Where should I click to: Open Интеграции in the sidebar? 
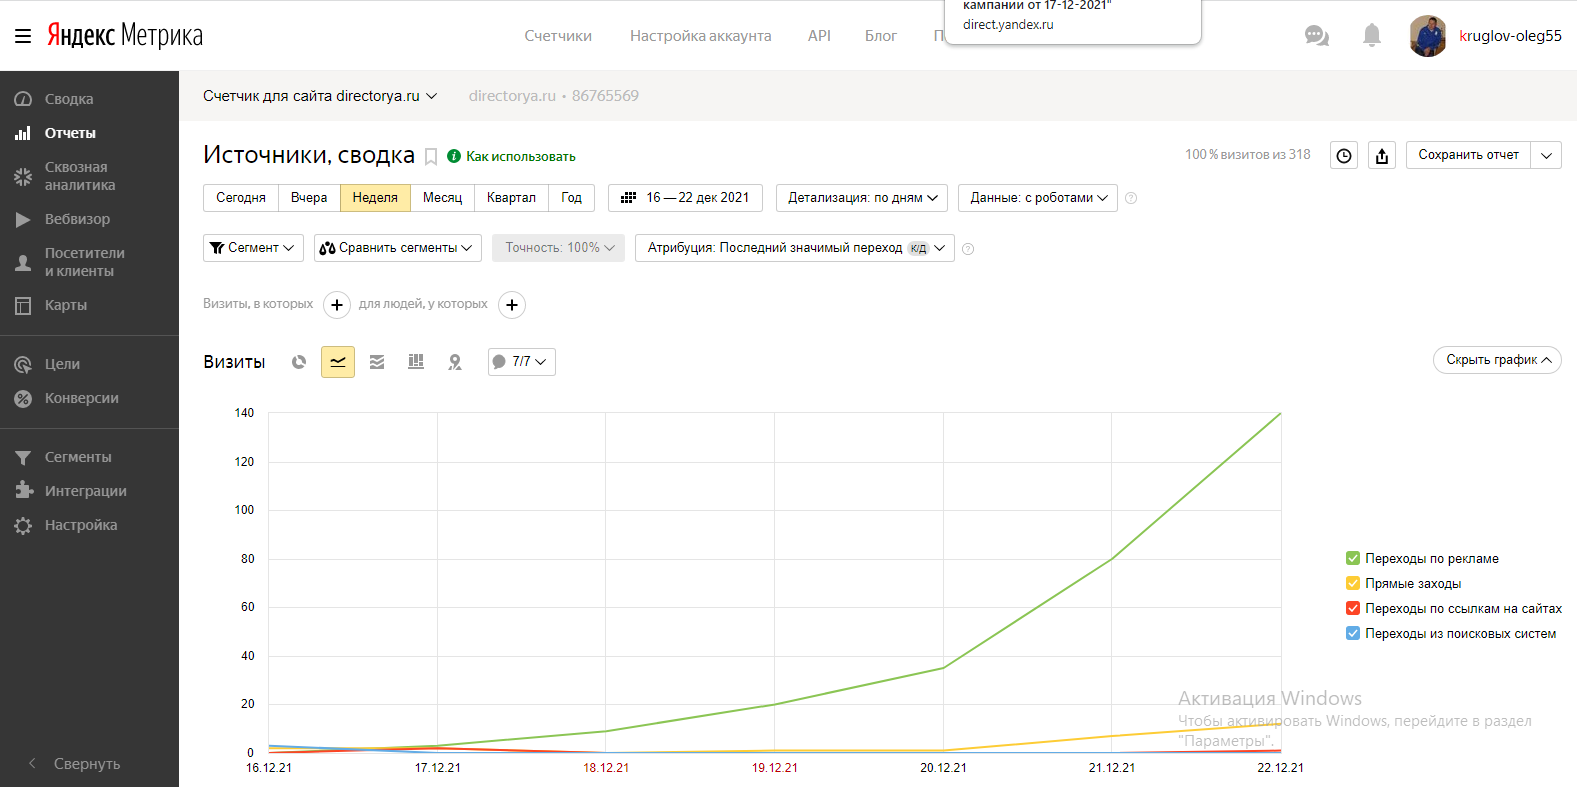85,491
